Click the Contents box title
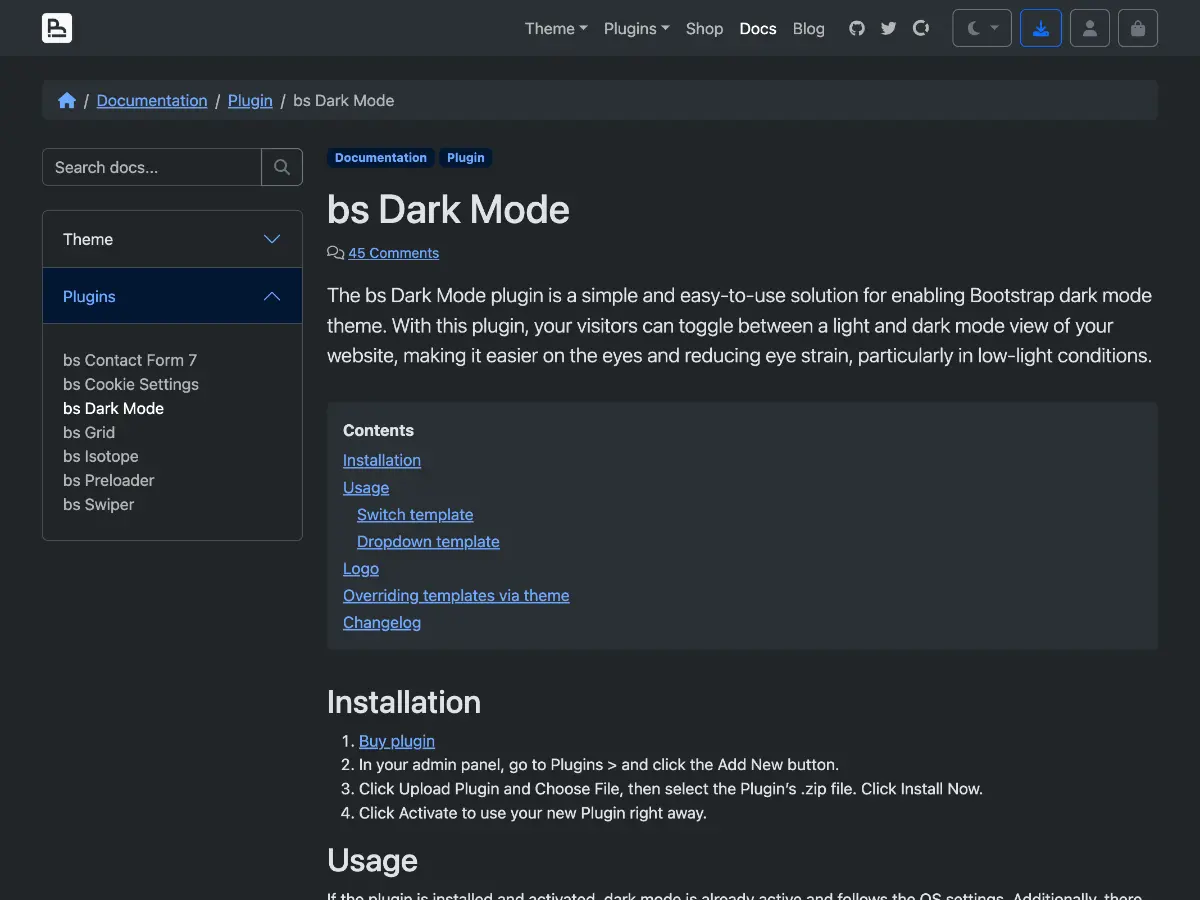Viewport: 1200px width, 900px height. pyautogui.click(x=378, y=431)
